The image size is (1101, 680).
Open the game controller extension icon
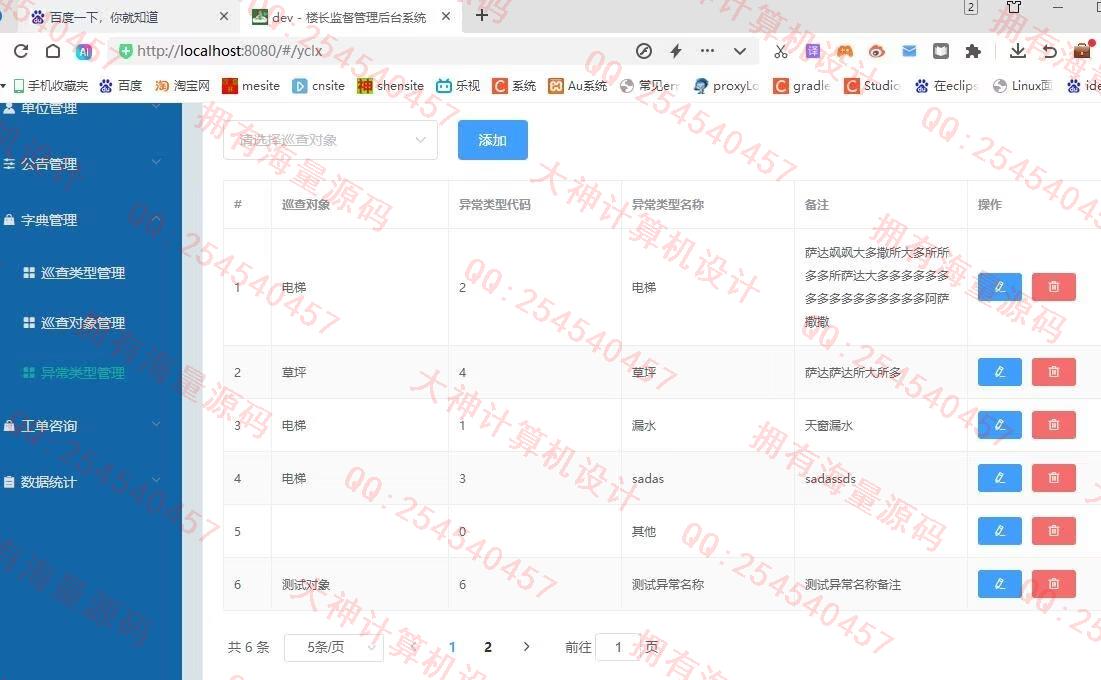845,51
